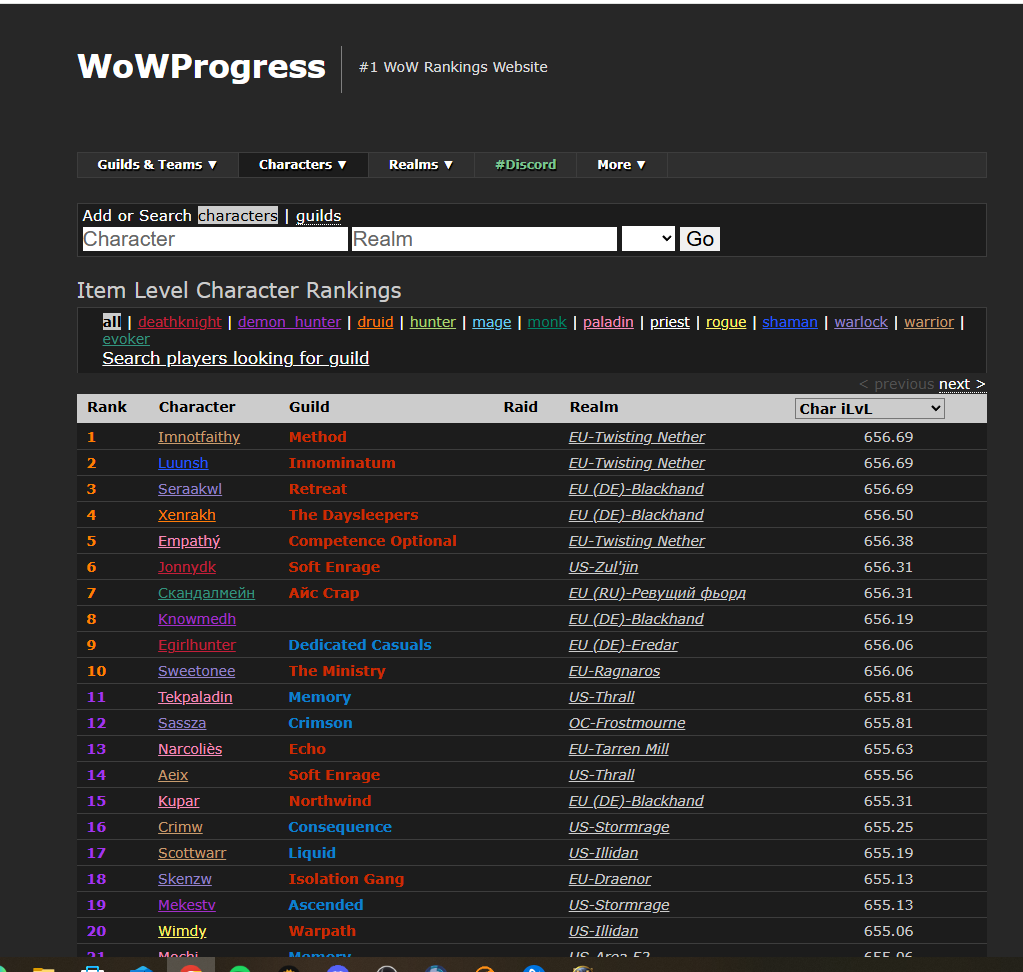Filter rankings by warrior class
1023x972 pixels.
928,322
